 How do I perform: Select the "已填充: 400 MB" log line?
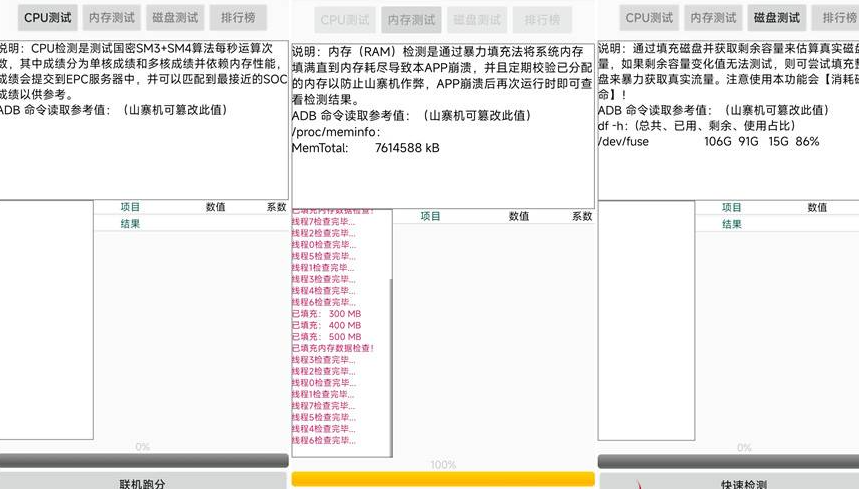click(327, 325)
